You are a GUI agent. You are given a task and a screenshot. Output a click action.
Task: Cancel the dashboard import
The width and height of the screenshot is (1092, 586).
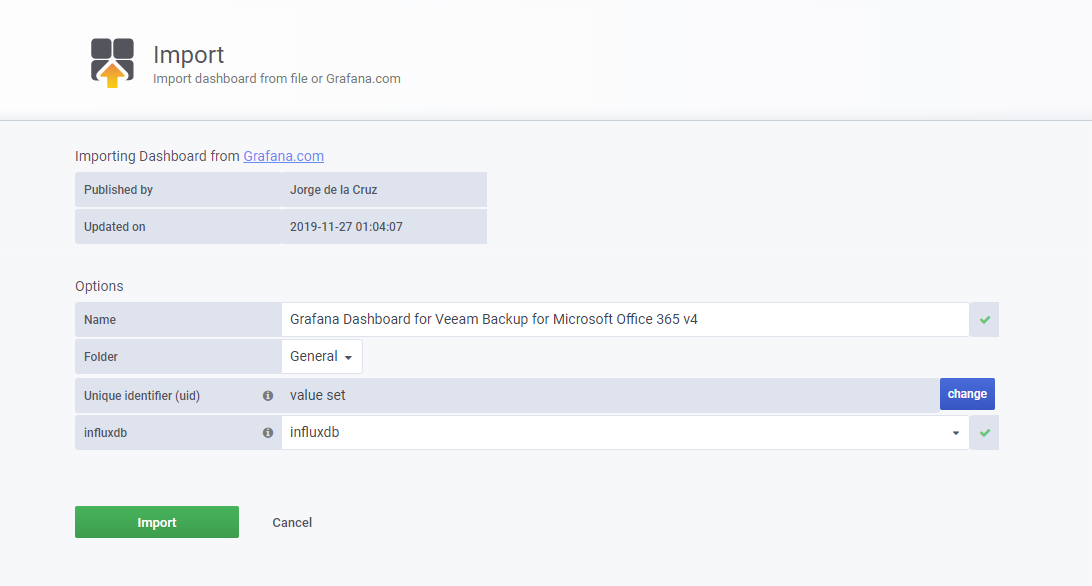[x=292, y=523]
